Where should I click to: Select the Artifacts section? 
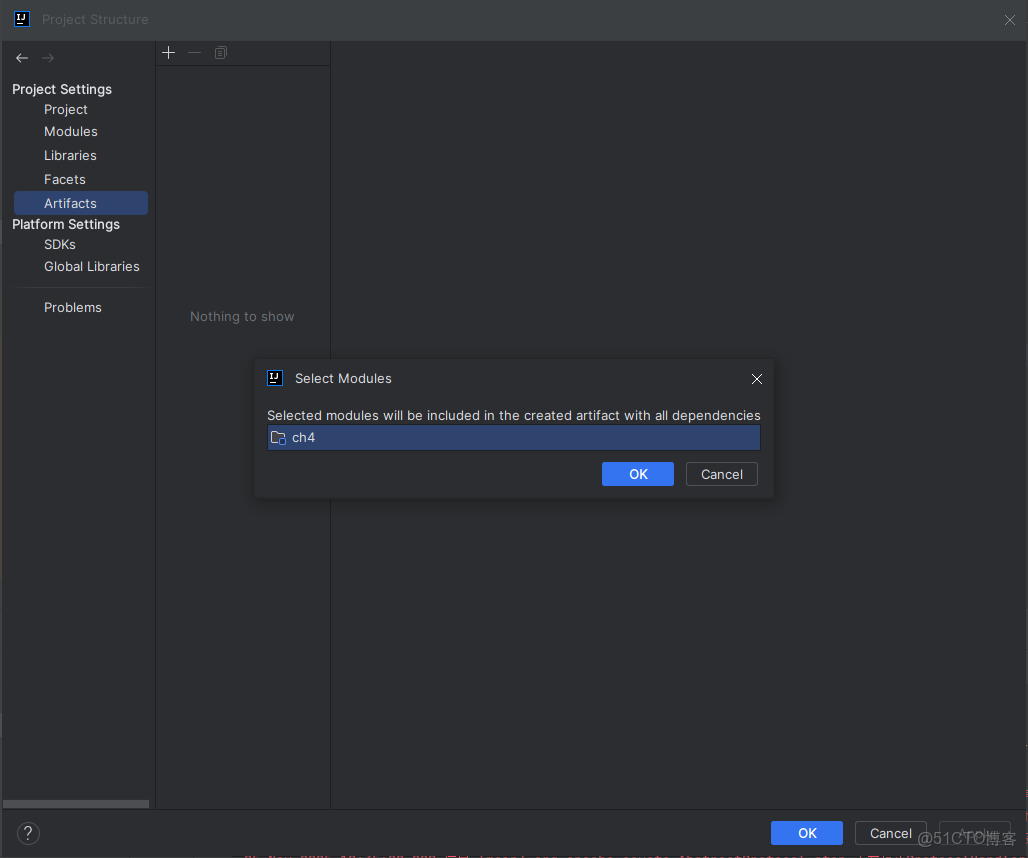click(70, 203)
